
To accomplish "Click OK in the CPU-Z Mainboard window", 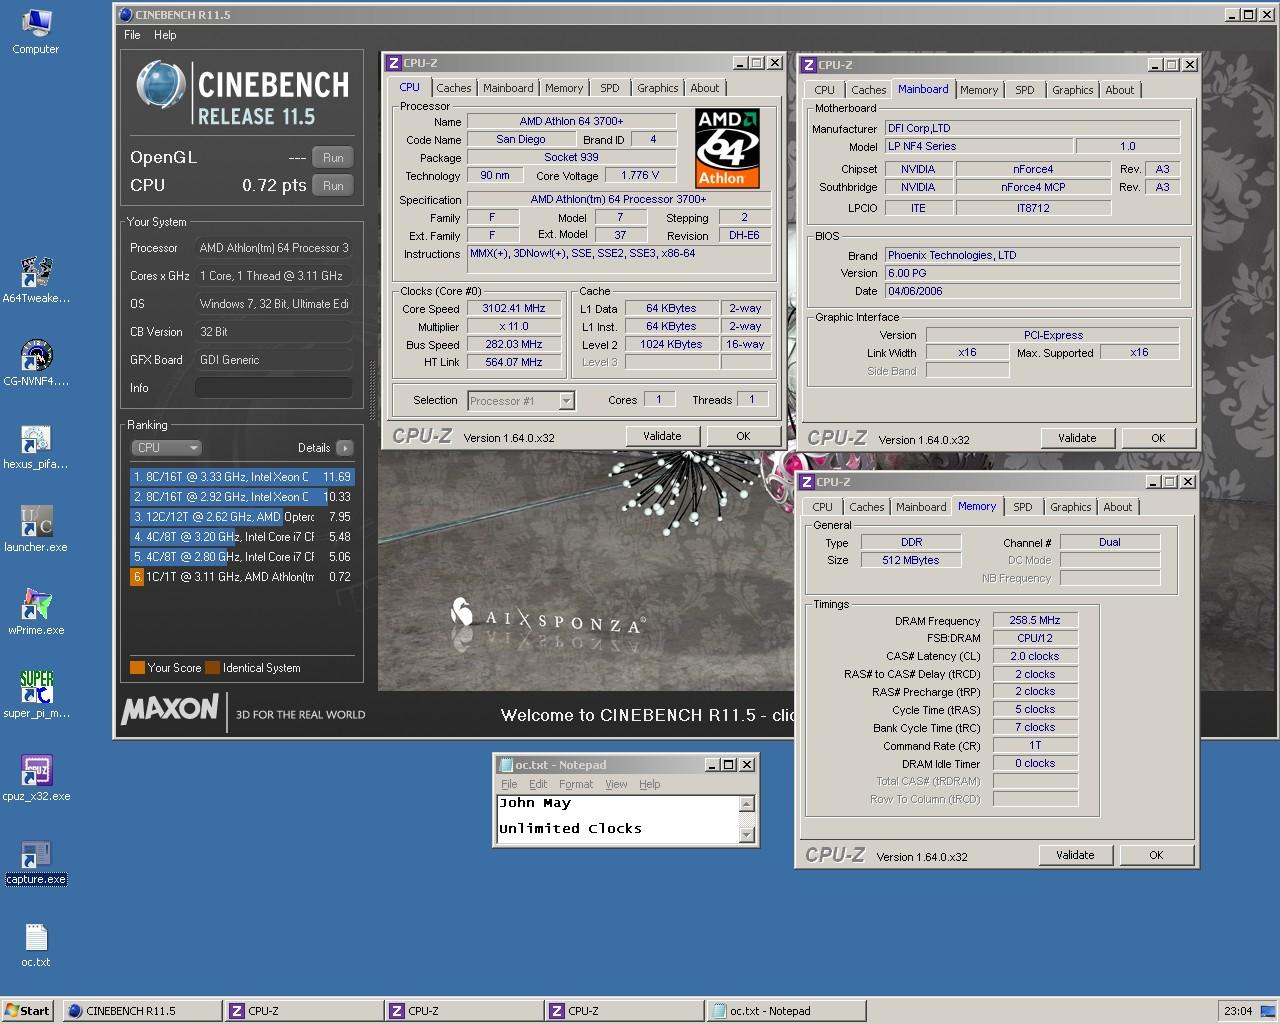I will coord(1158,438).
